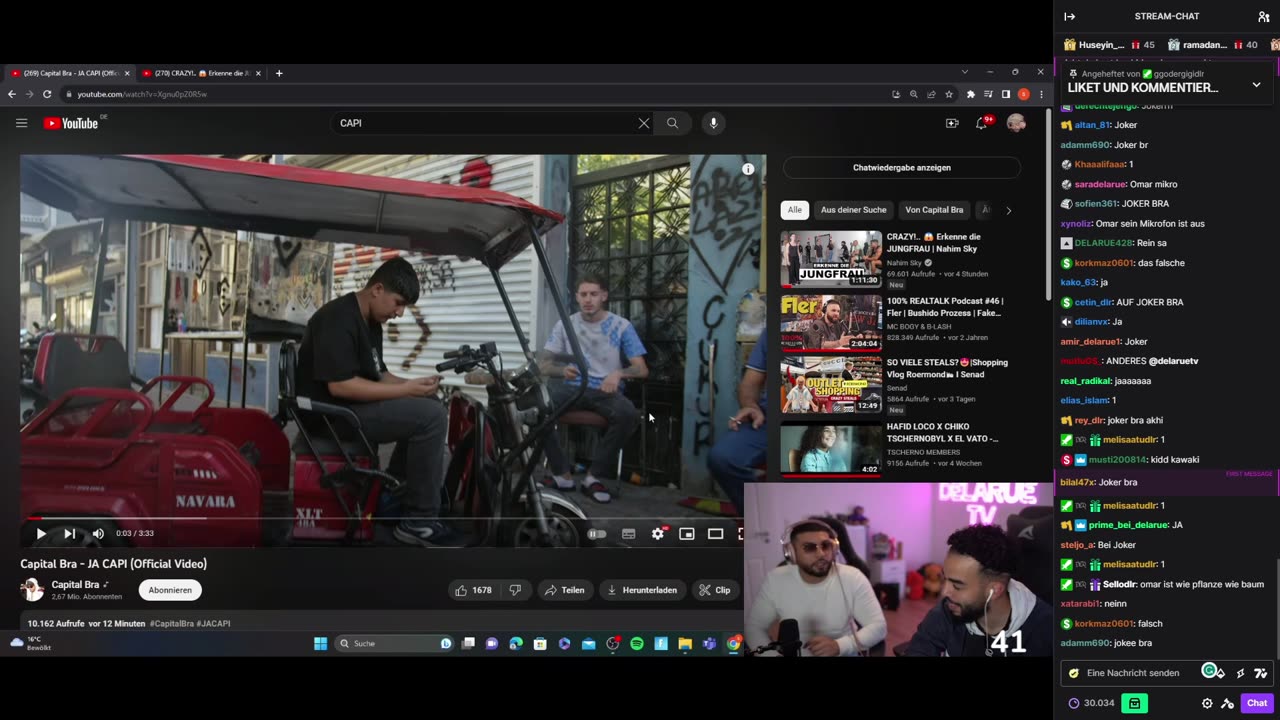The height and width of the screenshot is (720, 1280).
Task: Play the Capital Bra video
Action: tap(41, 534)
